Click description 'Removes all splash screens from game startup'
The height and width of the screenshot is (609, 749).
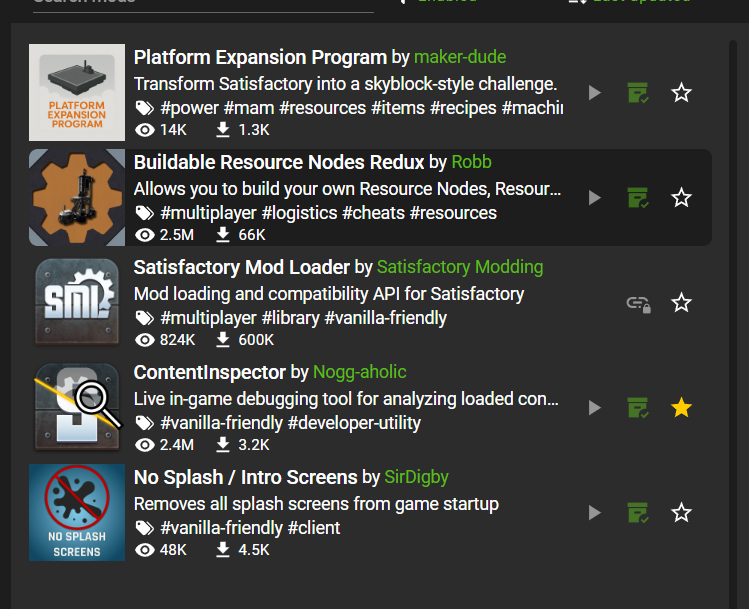pyautogui.click(x=316, y=504)
